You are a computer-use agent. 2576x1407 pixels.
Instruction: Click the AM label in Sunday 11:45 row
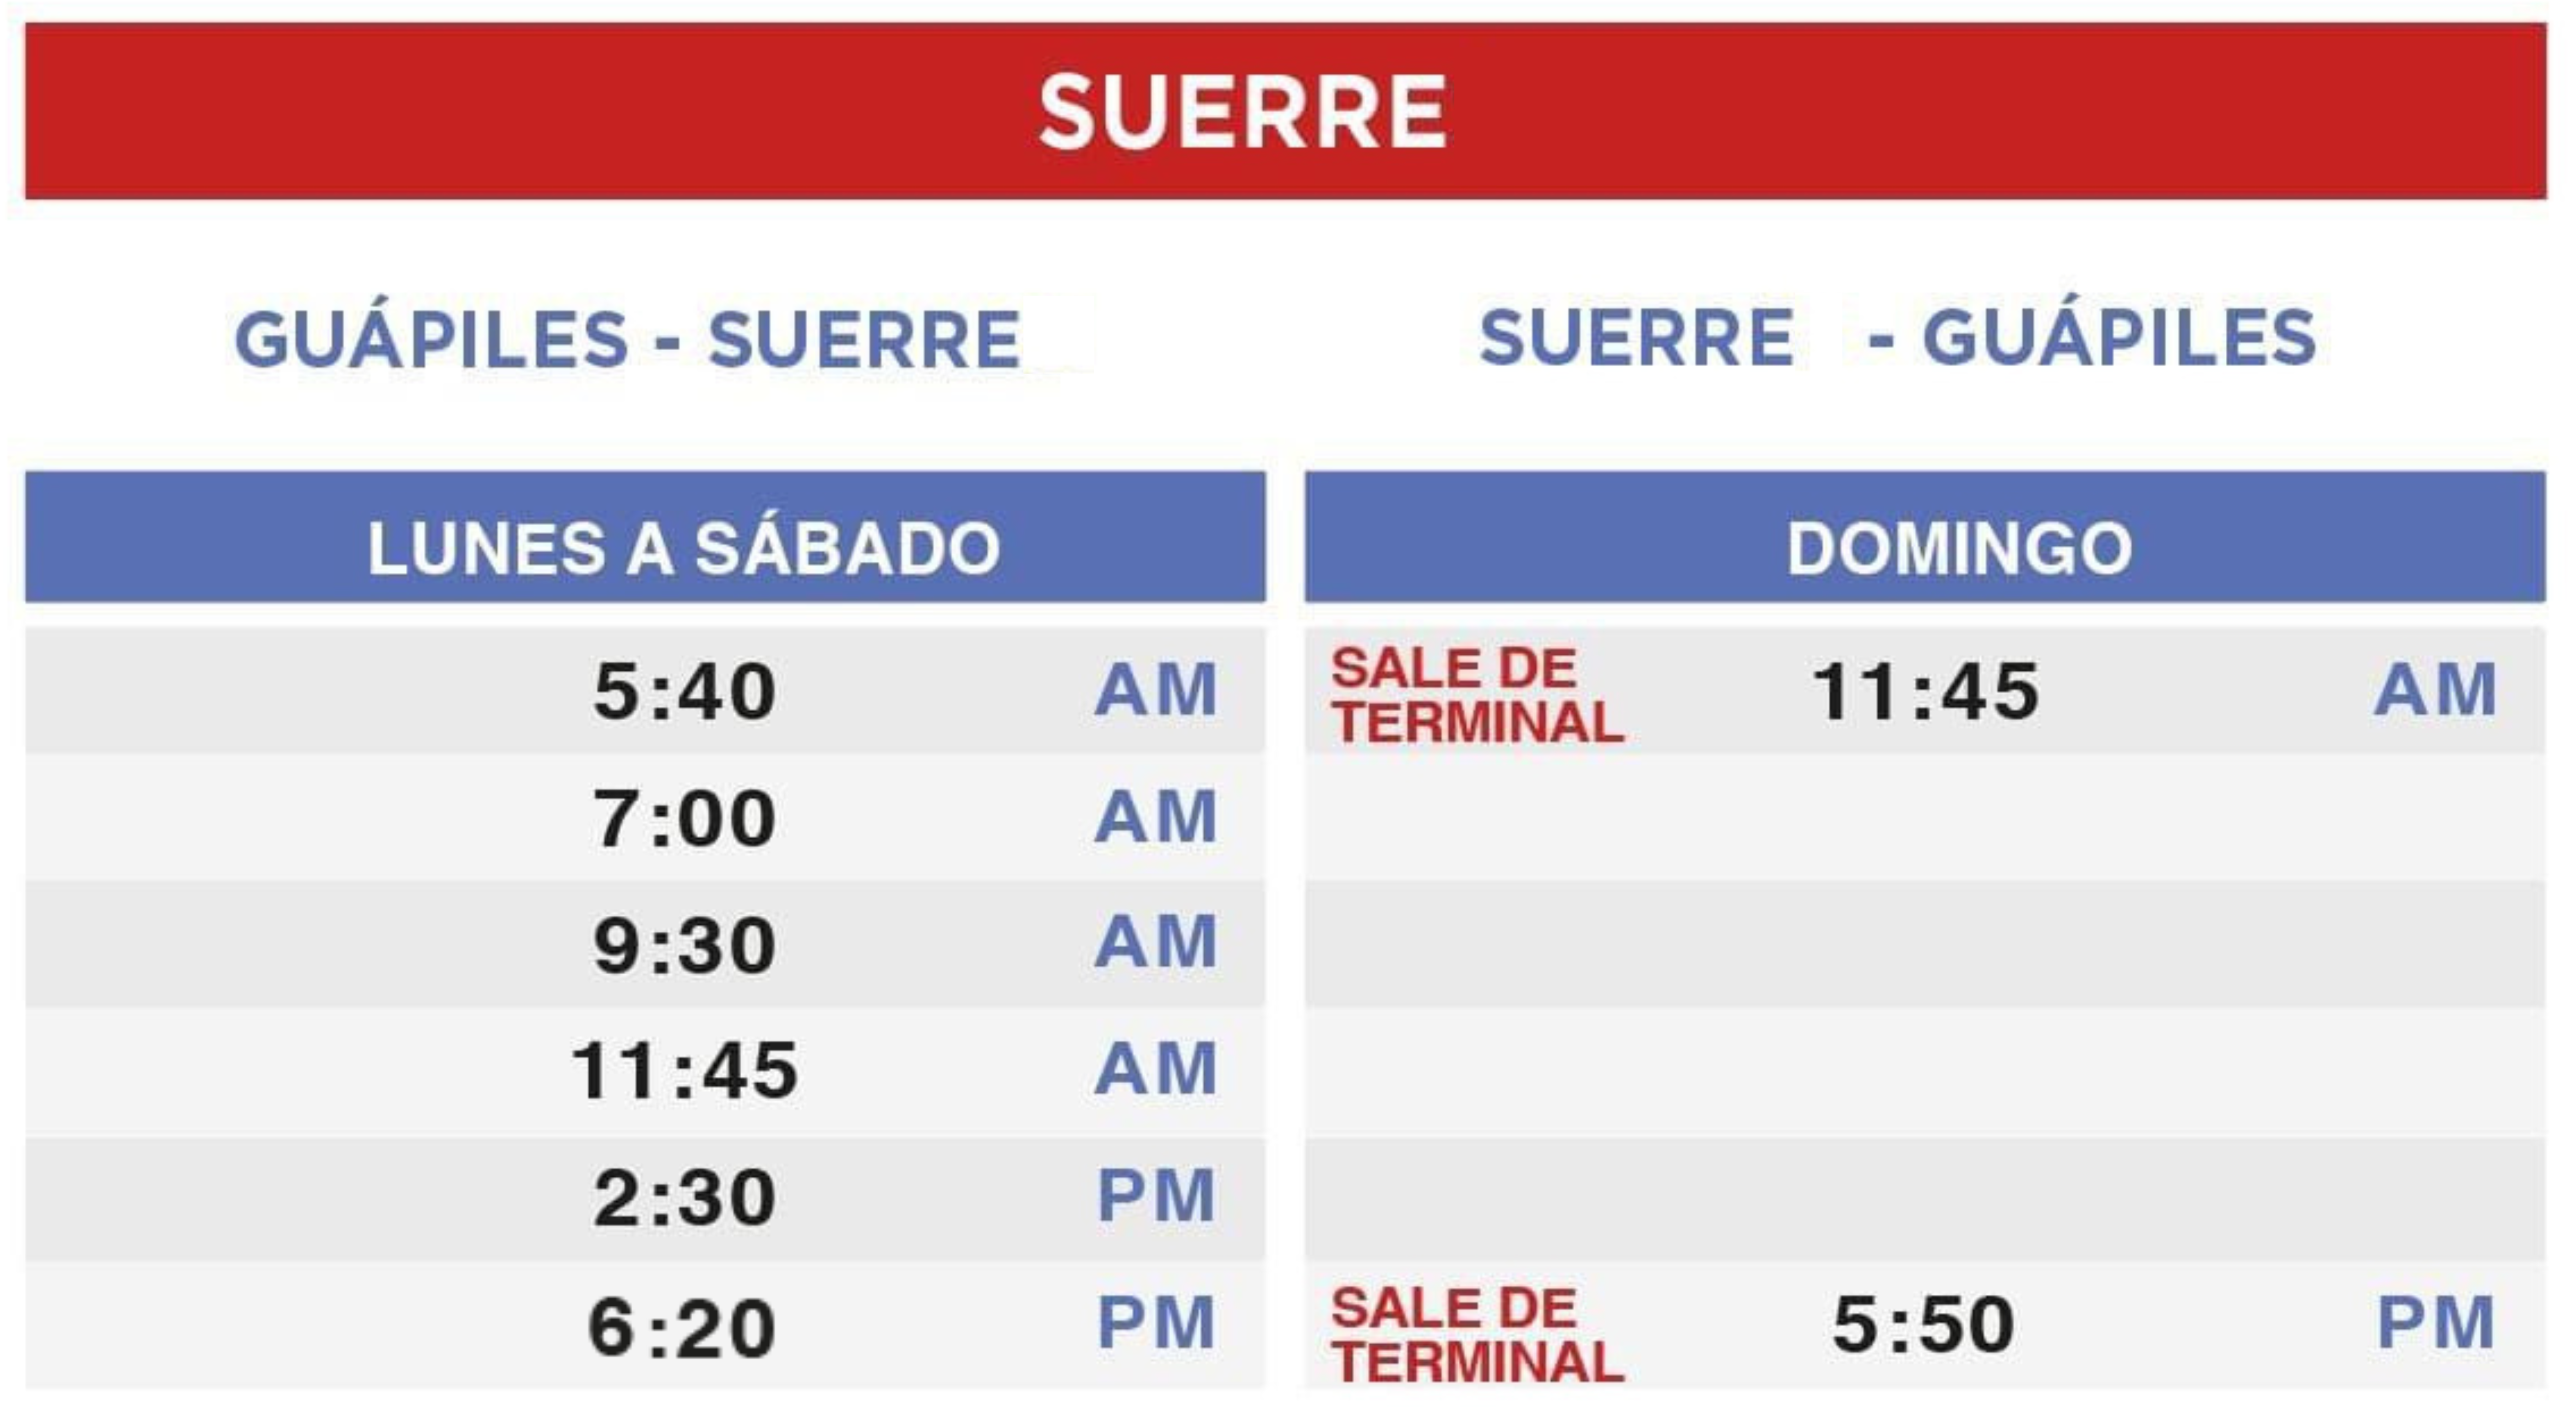[2436, 690]
